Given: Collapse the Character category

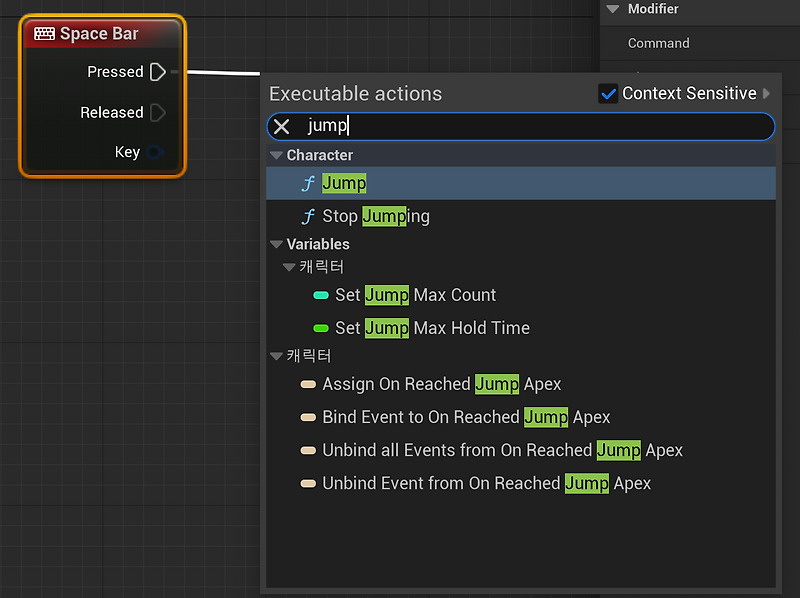Looking at the screenshot, I should point(275,155).
